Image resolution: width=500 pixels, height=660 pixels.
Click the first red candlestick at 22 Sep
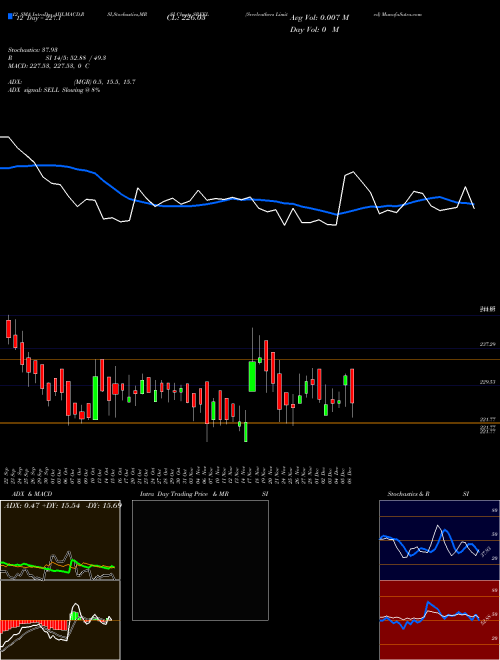click(x=8, y=329)
